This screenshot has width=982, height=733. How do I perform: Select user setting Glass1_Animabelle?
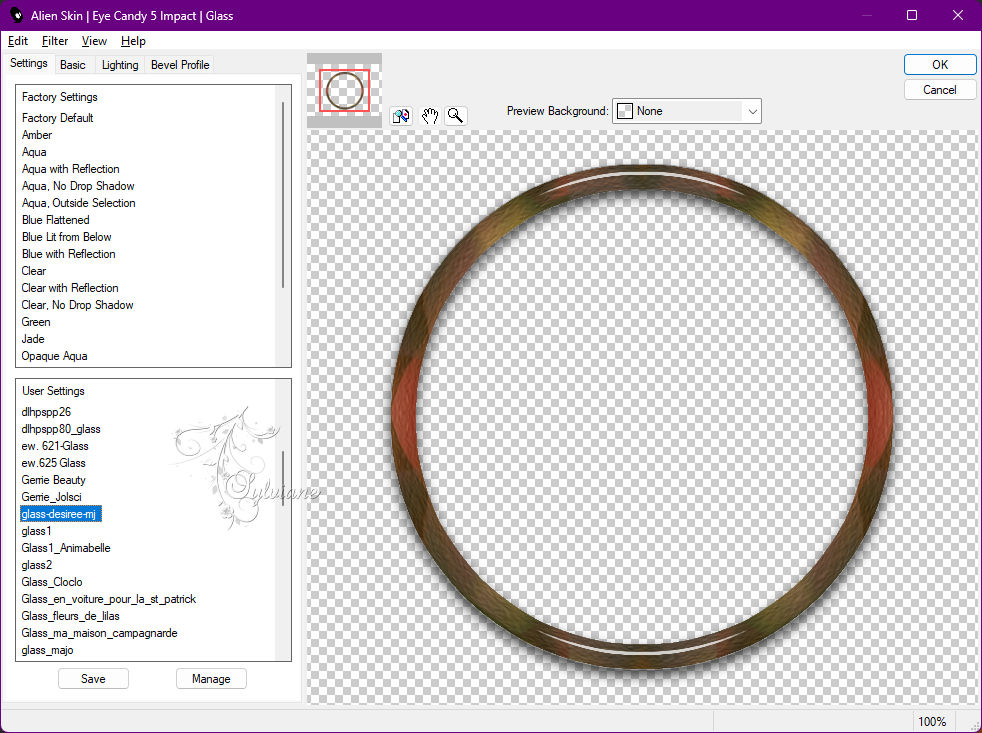point(66,548)
